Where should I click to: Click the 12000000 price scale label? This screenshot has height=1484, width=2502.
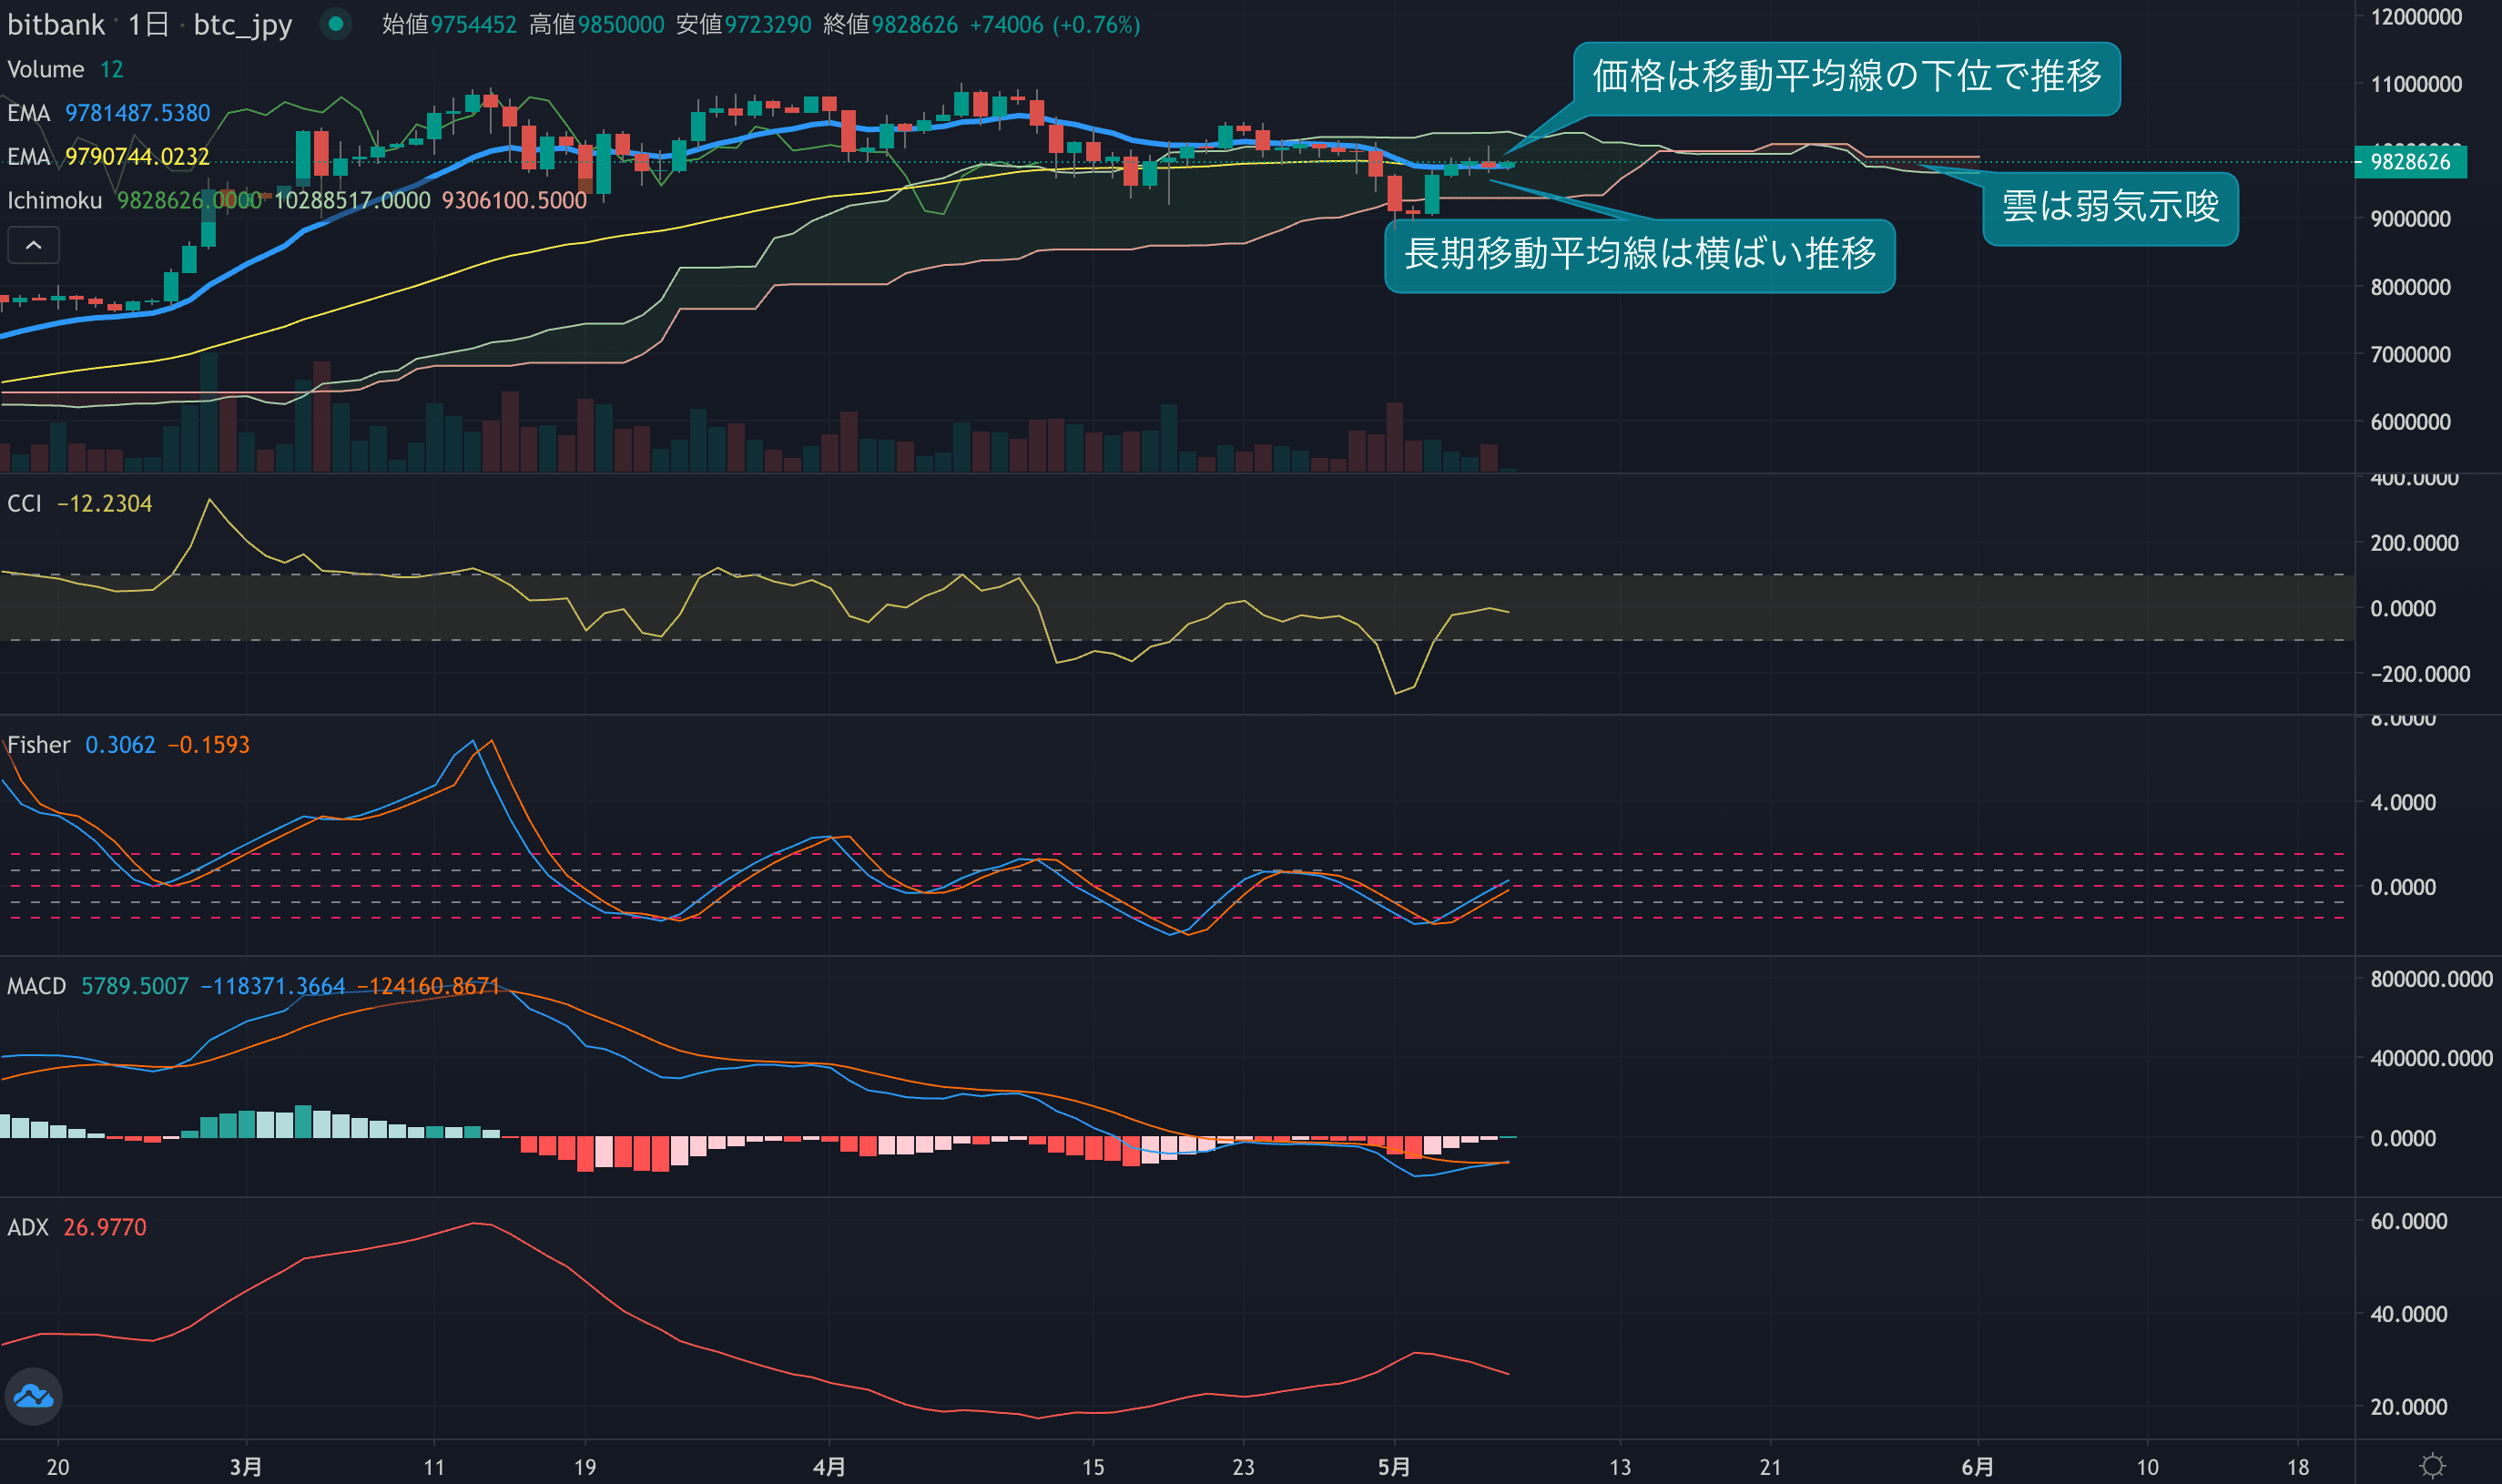coord(2416,17)
